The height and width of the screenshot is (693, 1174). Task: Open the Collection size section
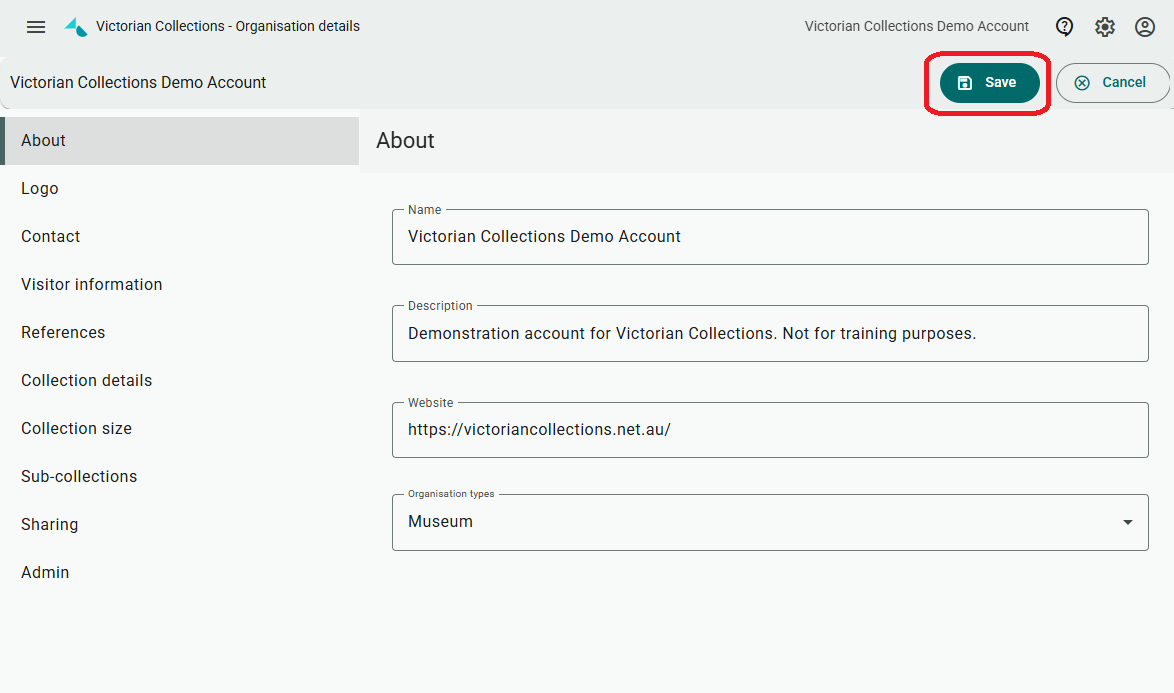(180, 428)
